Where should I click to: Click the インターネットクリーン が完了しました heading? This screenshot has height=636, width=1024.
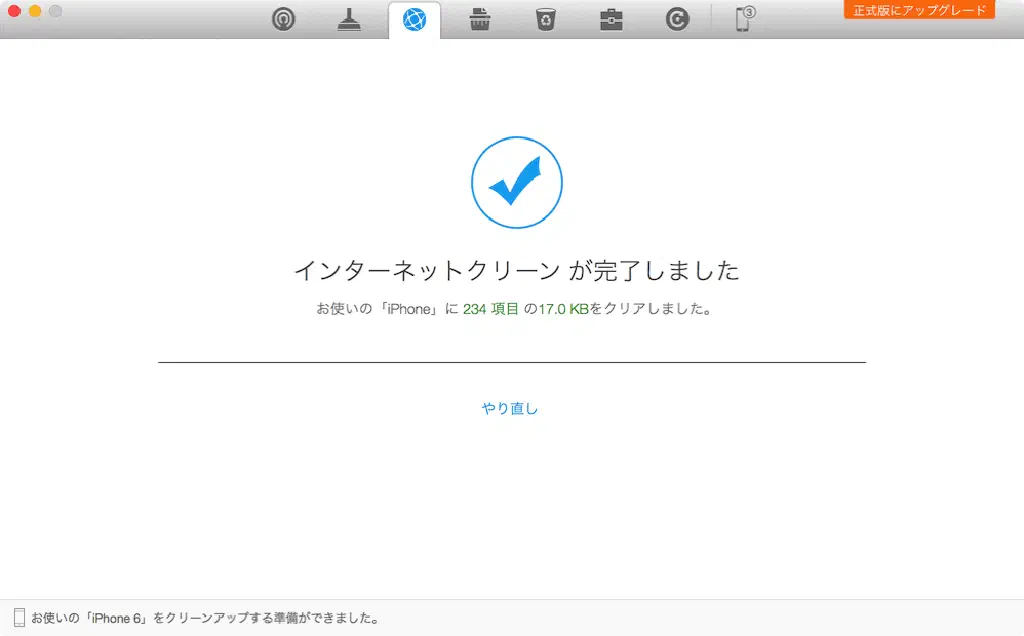pyautogui.click(x=516, y=270)
